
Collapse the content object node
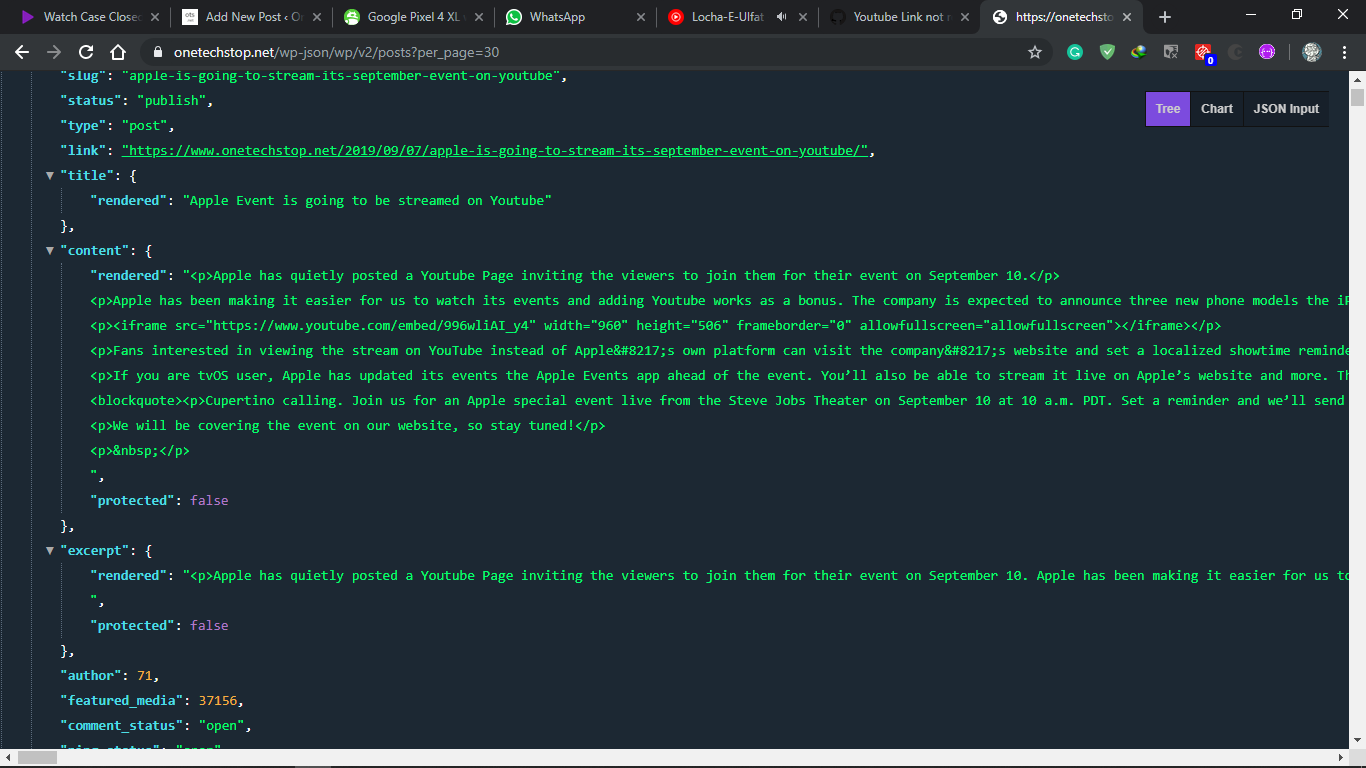pos(49,250)
